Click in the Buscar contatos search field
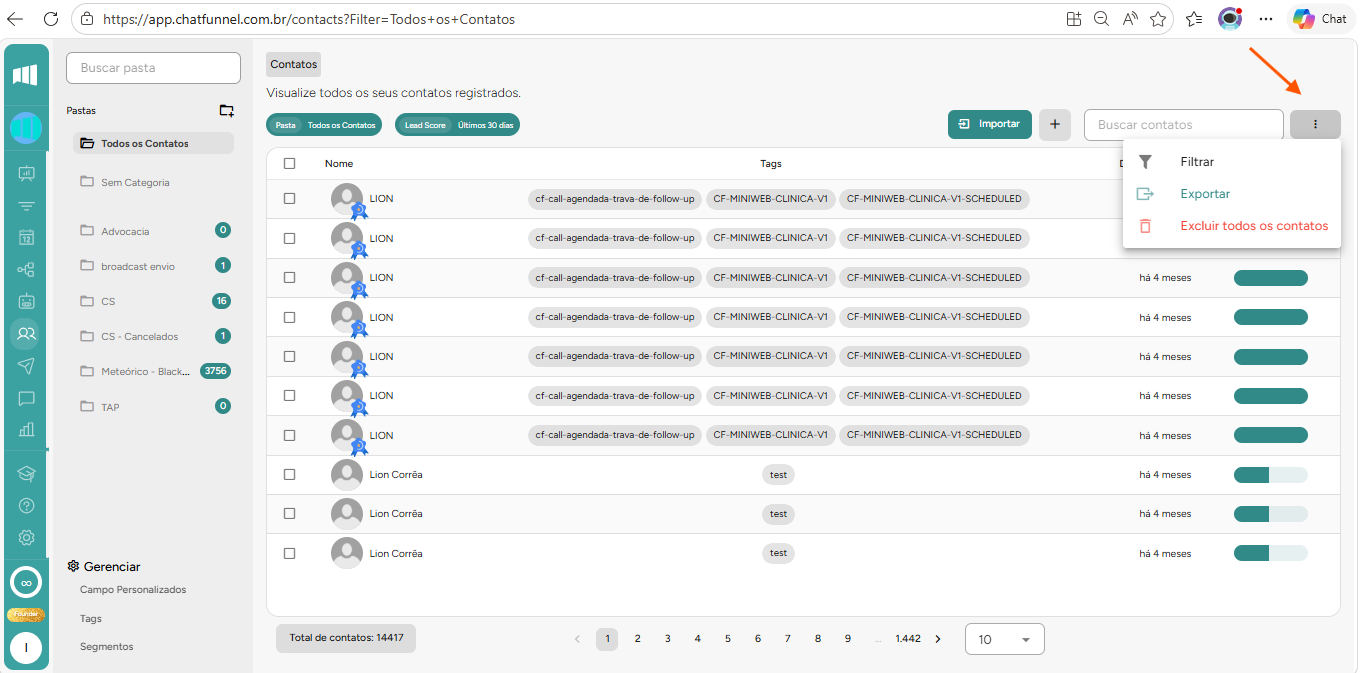This screenshot has height=673, width=1360. (x=1183, y=125)
